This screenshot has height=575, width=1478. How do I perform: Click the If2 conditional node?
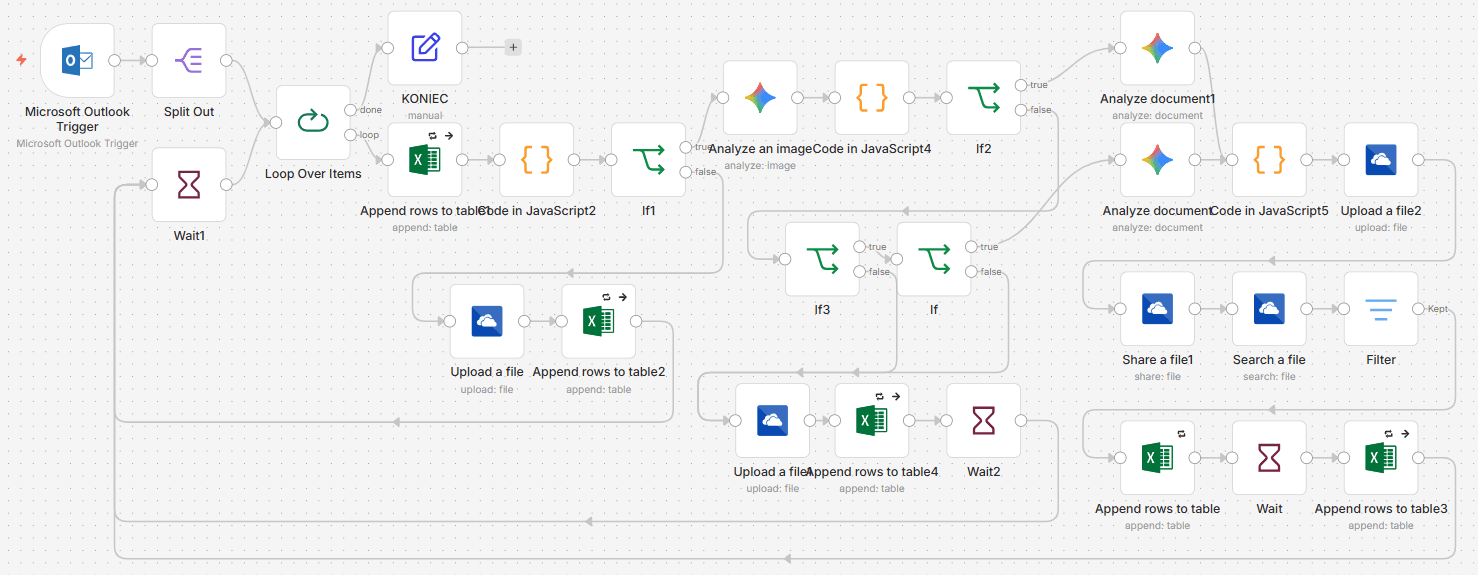pyautogui.click(x=984, y=98)
